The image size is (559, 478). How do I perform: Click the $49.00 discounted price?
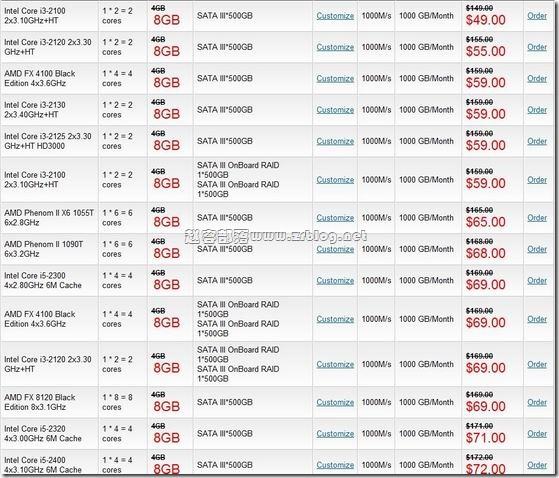pyautogui.click(x=486, y=20)
